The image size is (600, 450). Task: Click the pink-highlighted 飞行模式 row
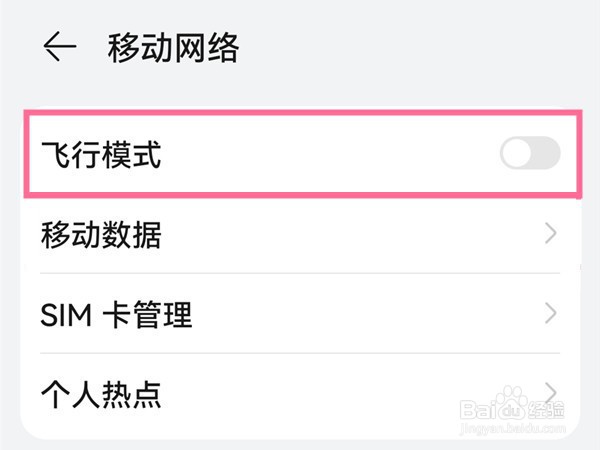click(x=300, y=154)
